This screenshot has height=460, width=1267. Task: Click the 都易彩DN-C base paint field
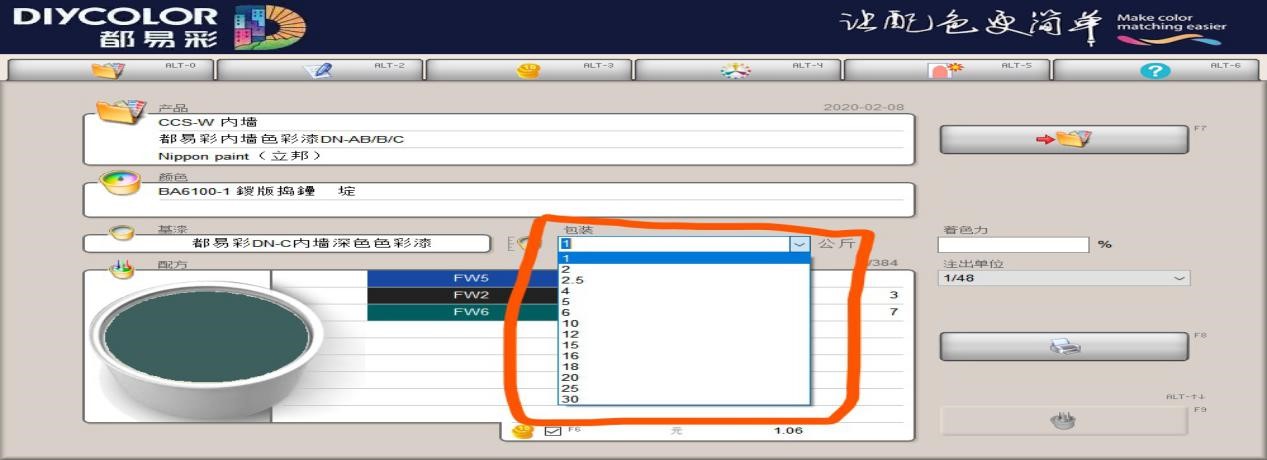[x=287, y=243]
